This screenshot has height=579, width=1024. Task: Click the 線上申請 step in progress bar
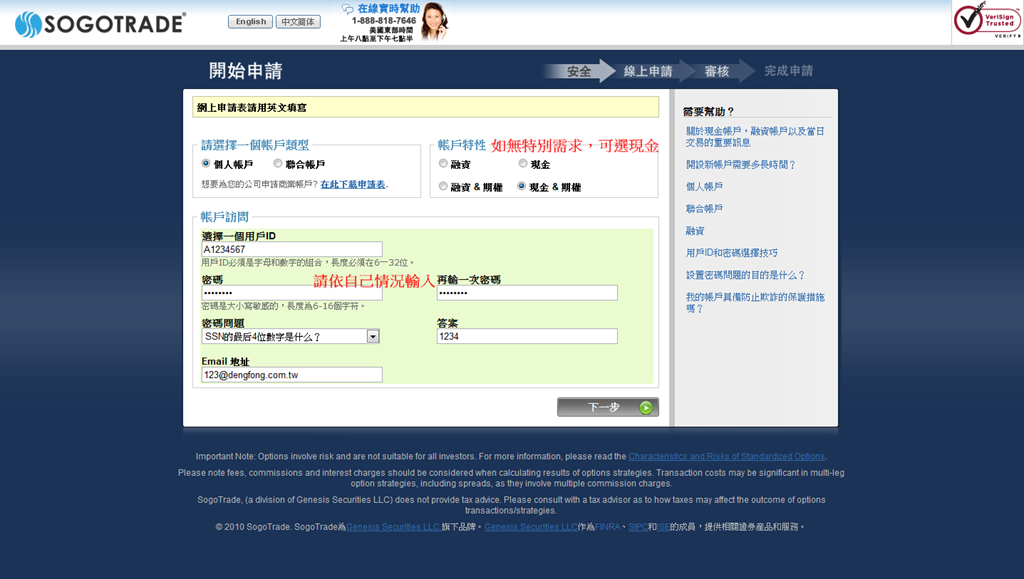[x=648, y=71]
